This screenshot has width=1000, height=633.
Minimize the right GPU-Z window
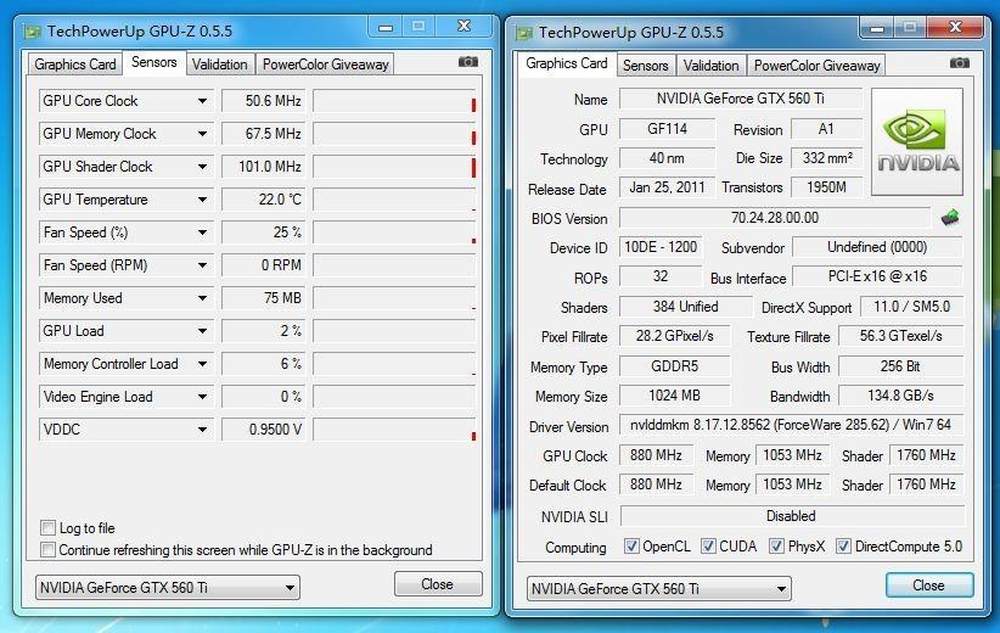tap(877, 28)
